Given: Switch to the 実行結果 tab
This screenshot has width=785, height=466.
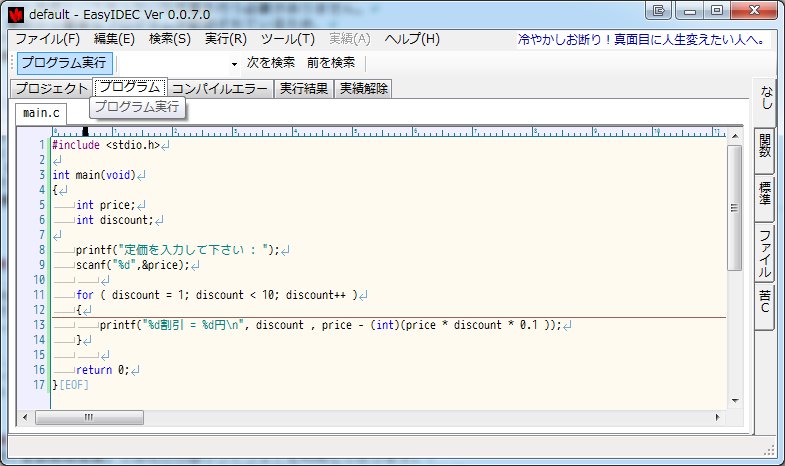Looking at the screenshot, I should coord(304,88).
